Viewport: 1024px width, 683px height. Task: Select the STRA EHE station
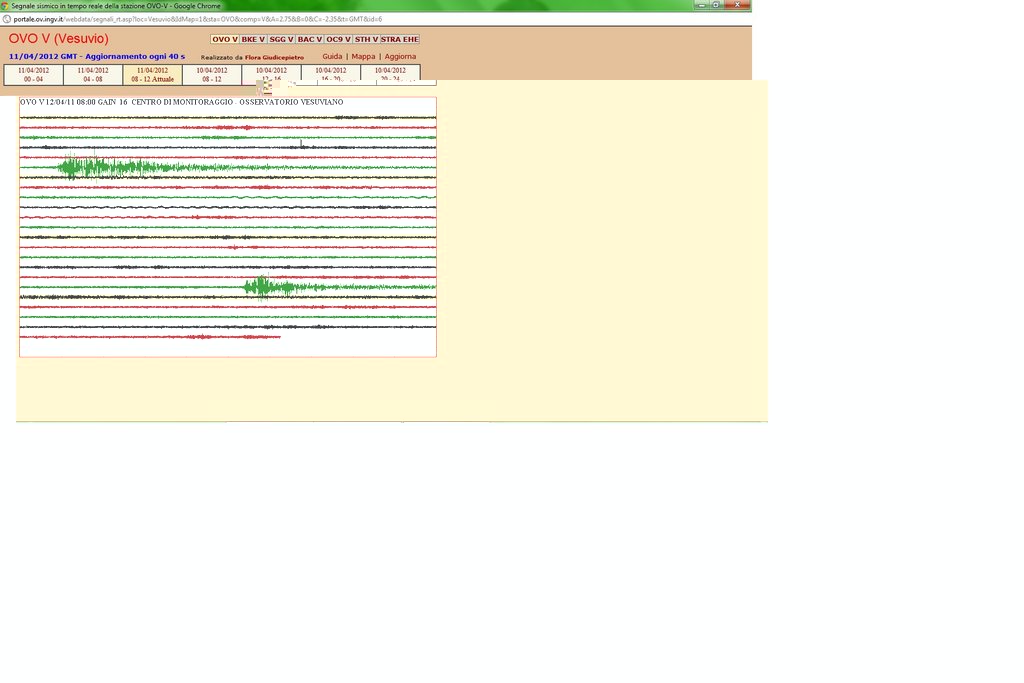click(400, 39)
